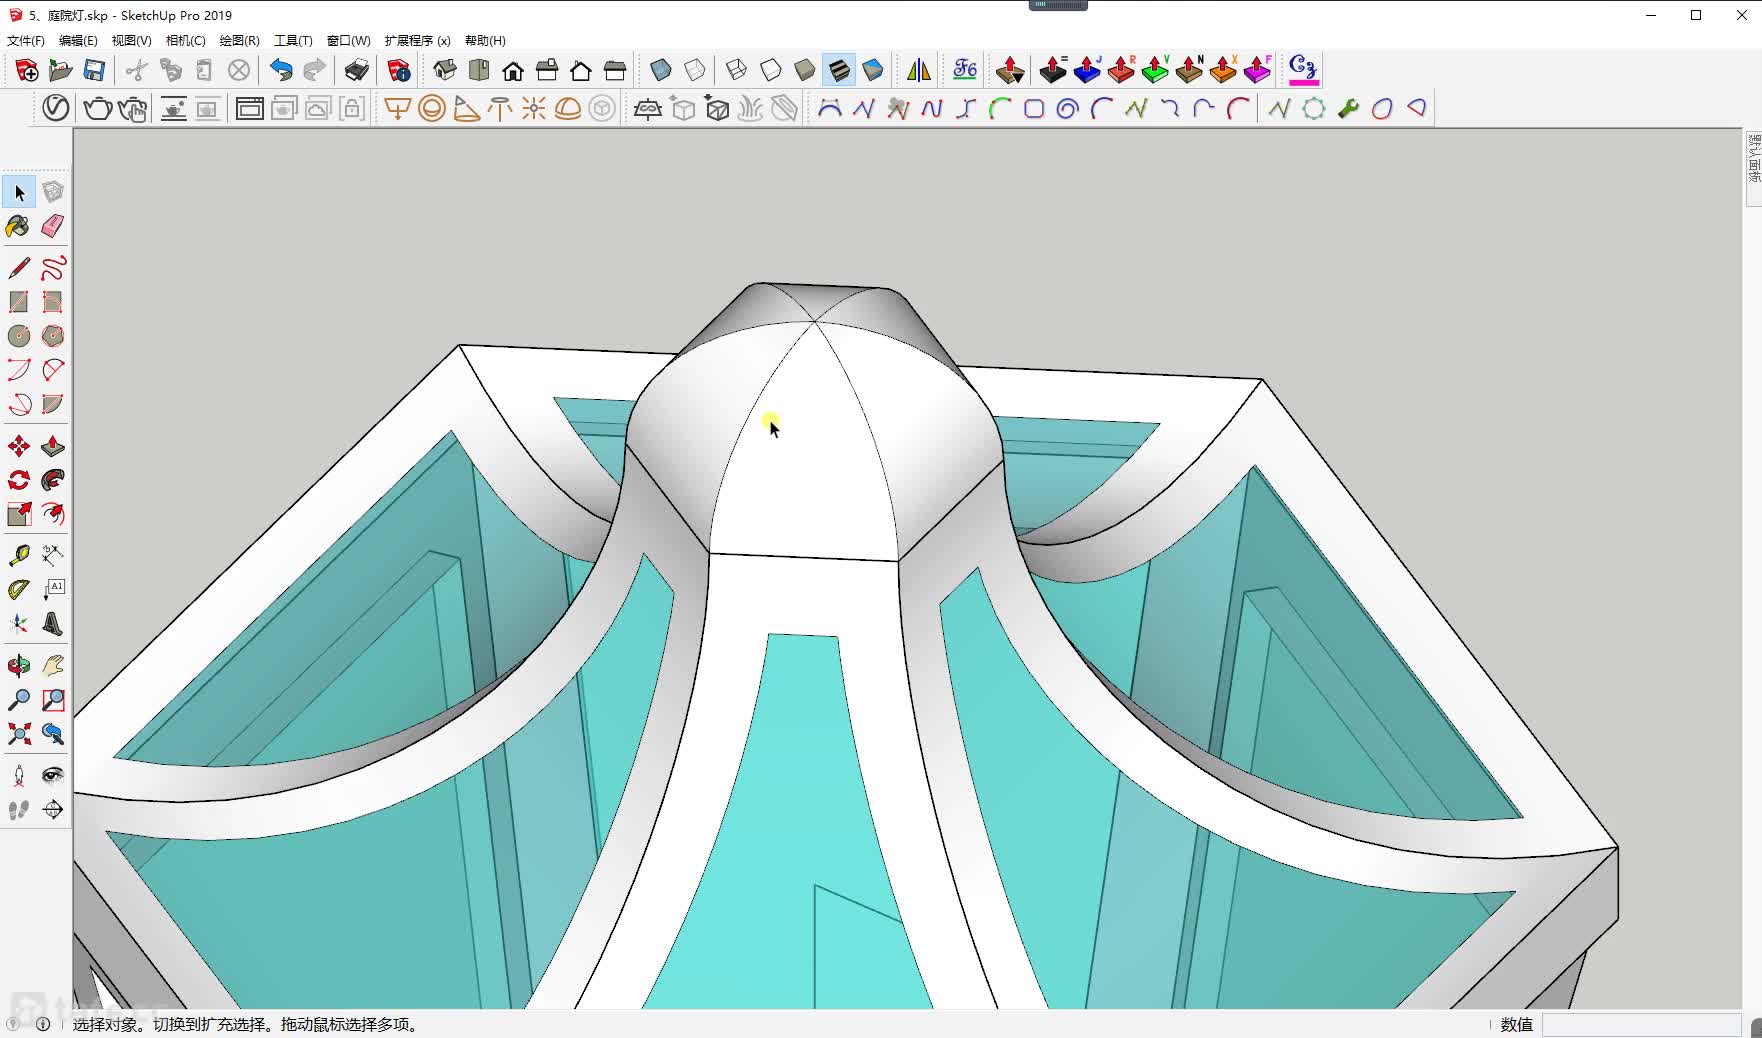Click inside the 数值 measurements box

[x=1642, y=1025]
